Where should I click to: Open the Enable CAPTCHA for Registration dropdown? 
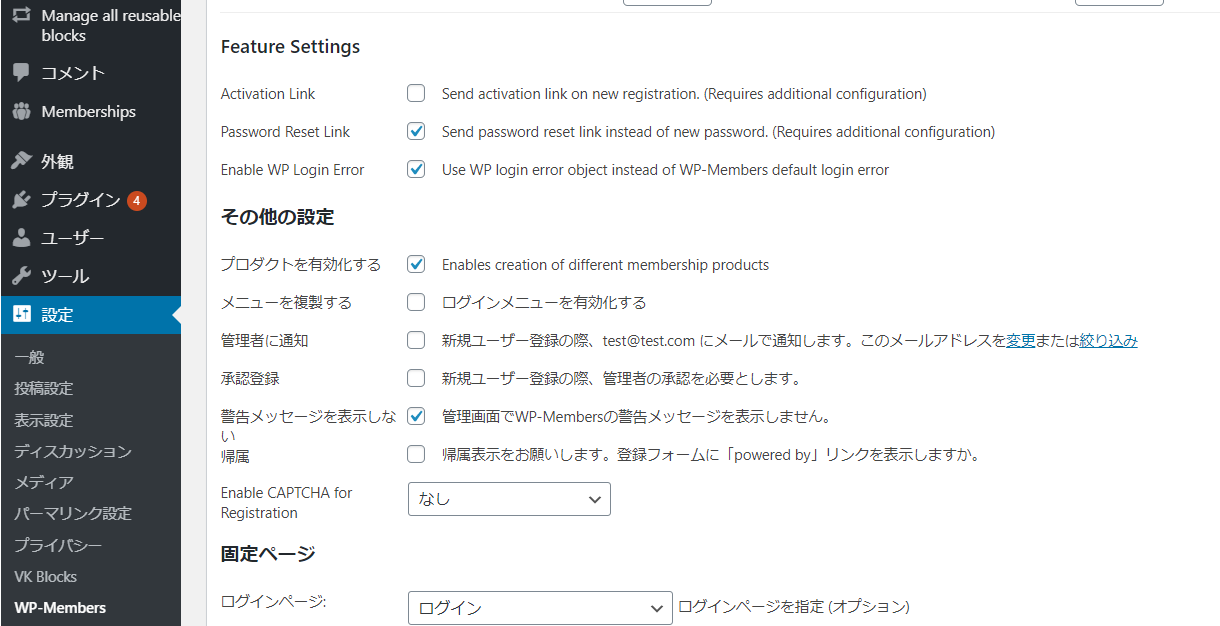click(509, 499)
